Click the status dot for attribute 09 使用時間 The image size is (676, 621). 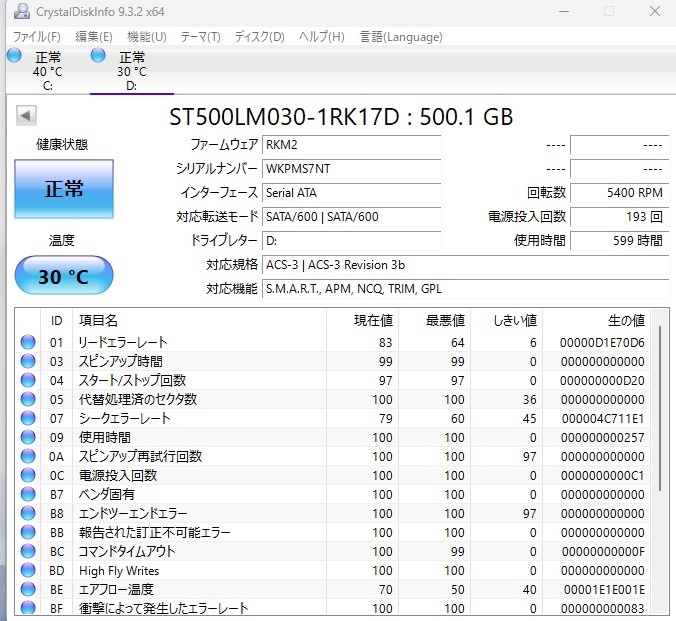[x=28, y=437]
